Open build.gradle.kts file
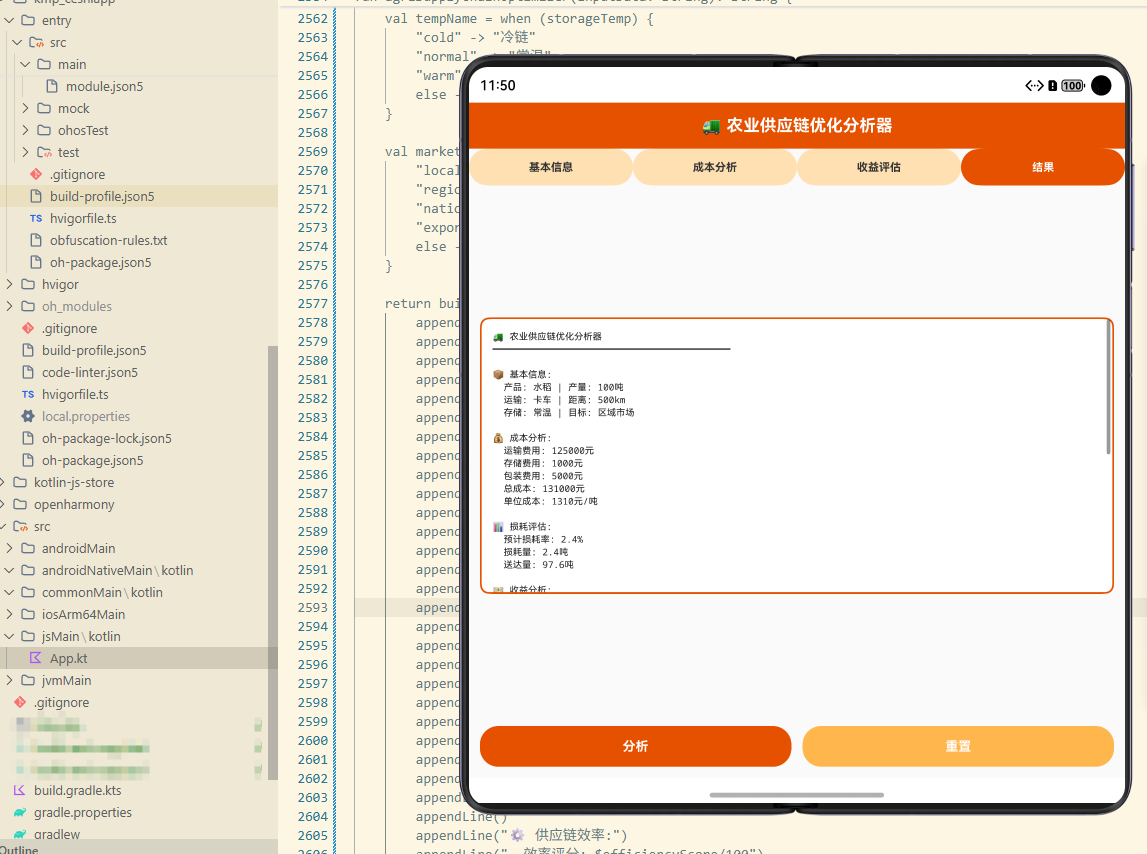The image size is (1147, 854). [78, 790]
